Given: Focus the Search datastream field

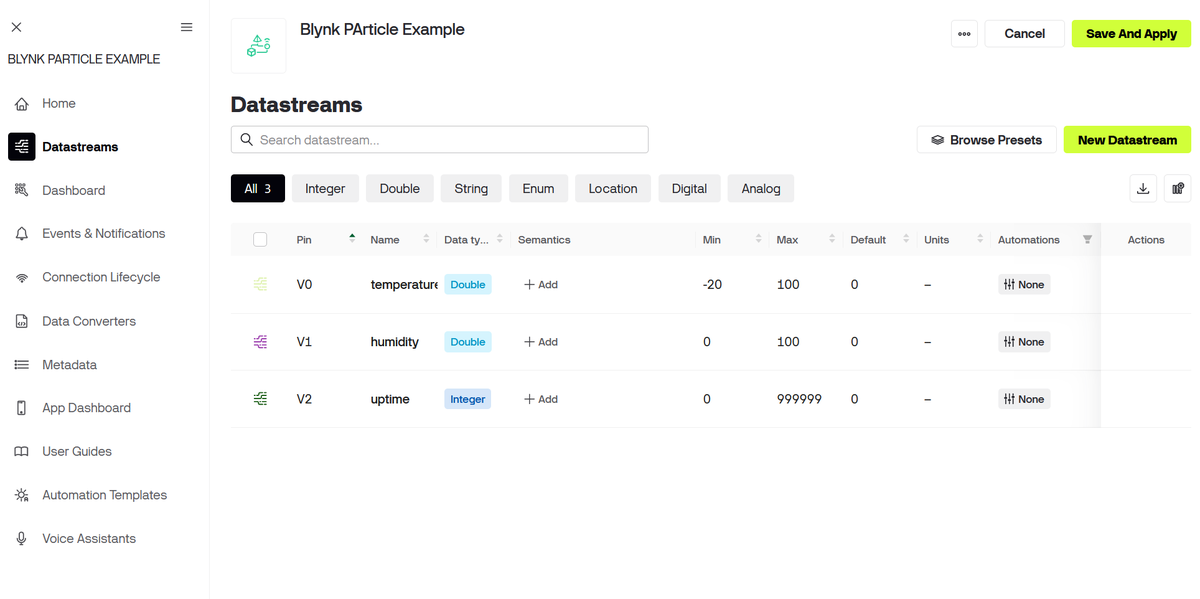Looking at the screenshot, I should click(440, 140).
